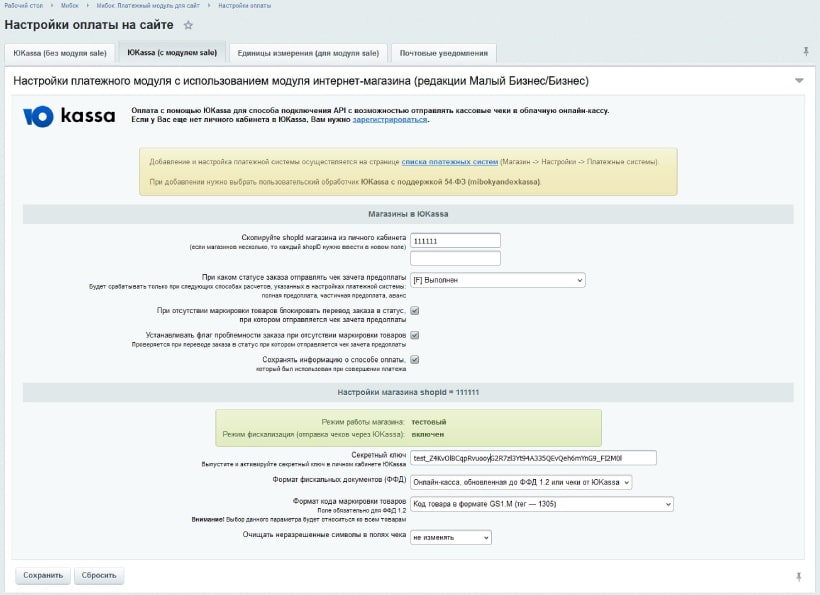
Task: Toggle order problem flag checkbox
Action: 415,335
